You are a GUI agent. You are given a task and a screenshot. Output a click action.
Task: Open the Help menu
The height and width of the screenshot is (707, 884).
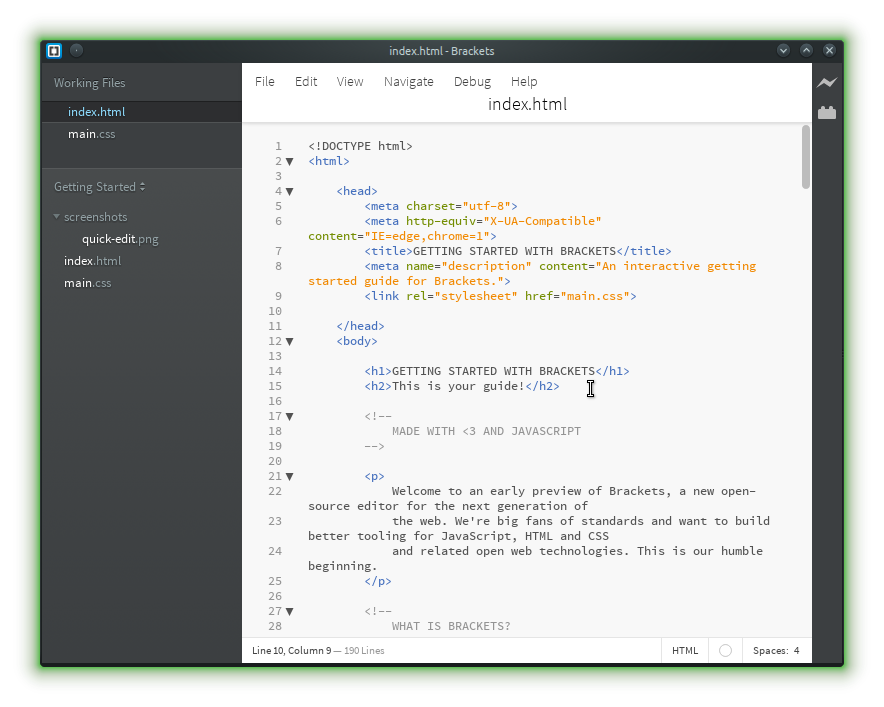[524, 82]
